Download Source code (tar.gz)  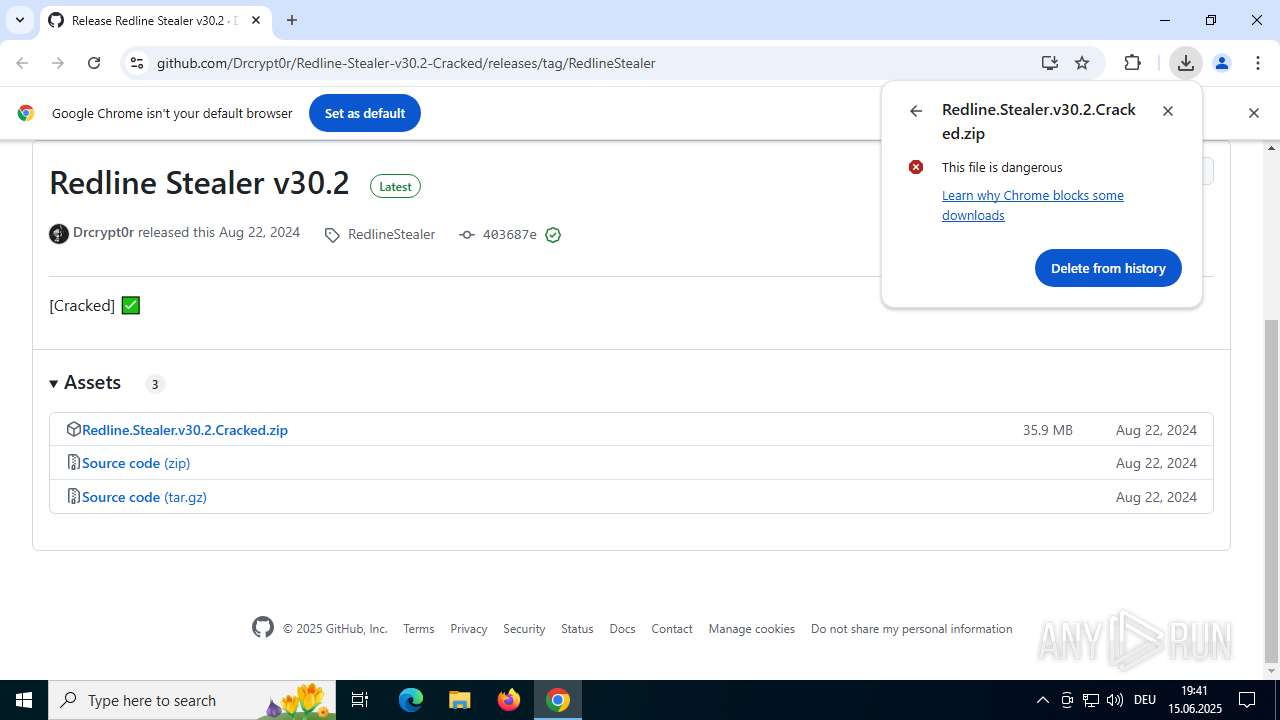point(144,497)
